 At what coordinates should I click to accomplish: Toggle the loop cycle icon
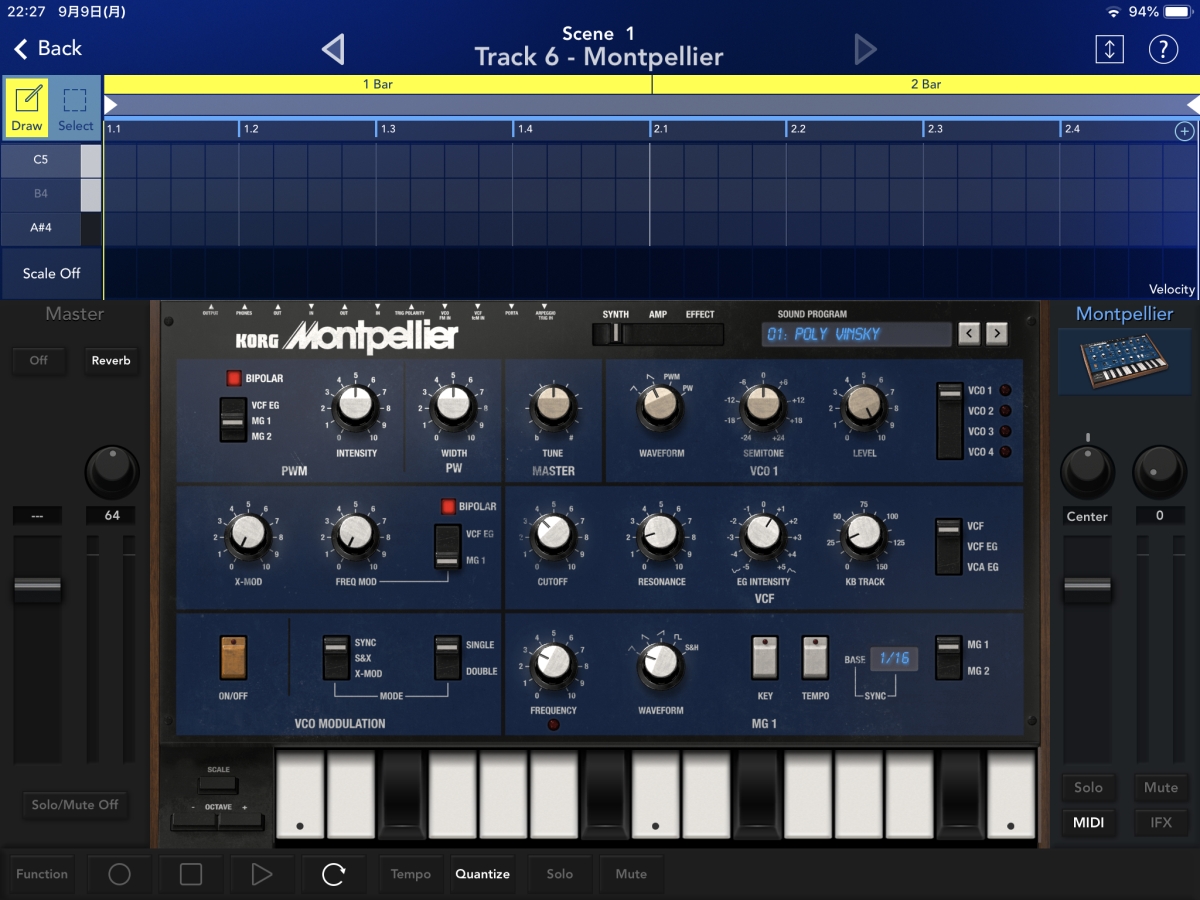(x=333, y=874)
